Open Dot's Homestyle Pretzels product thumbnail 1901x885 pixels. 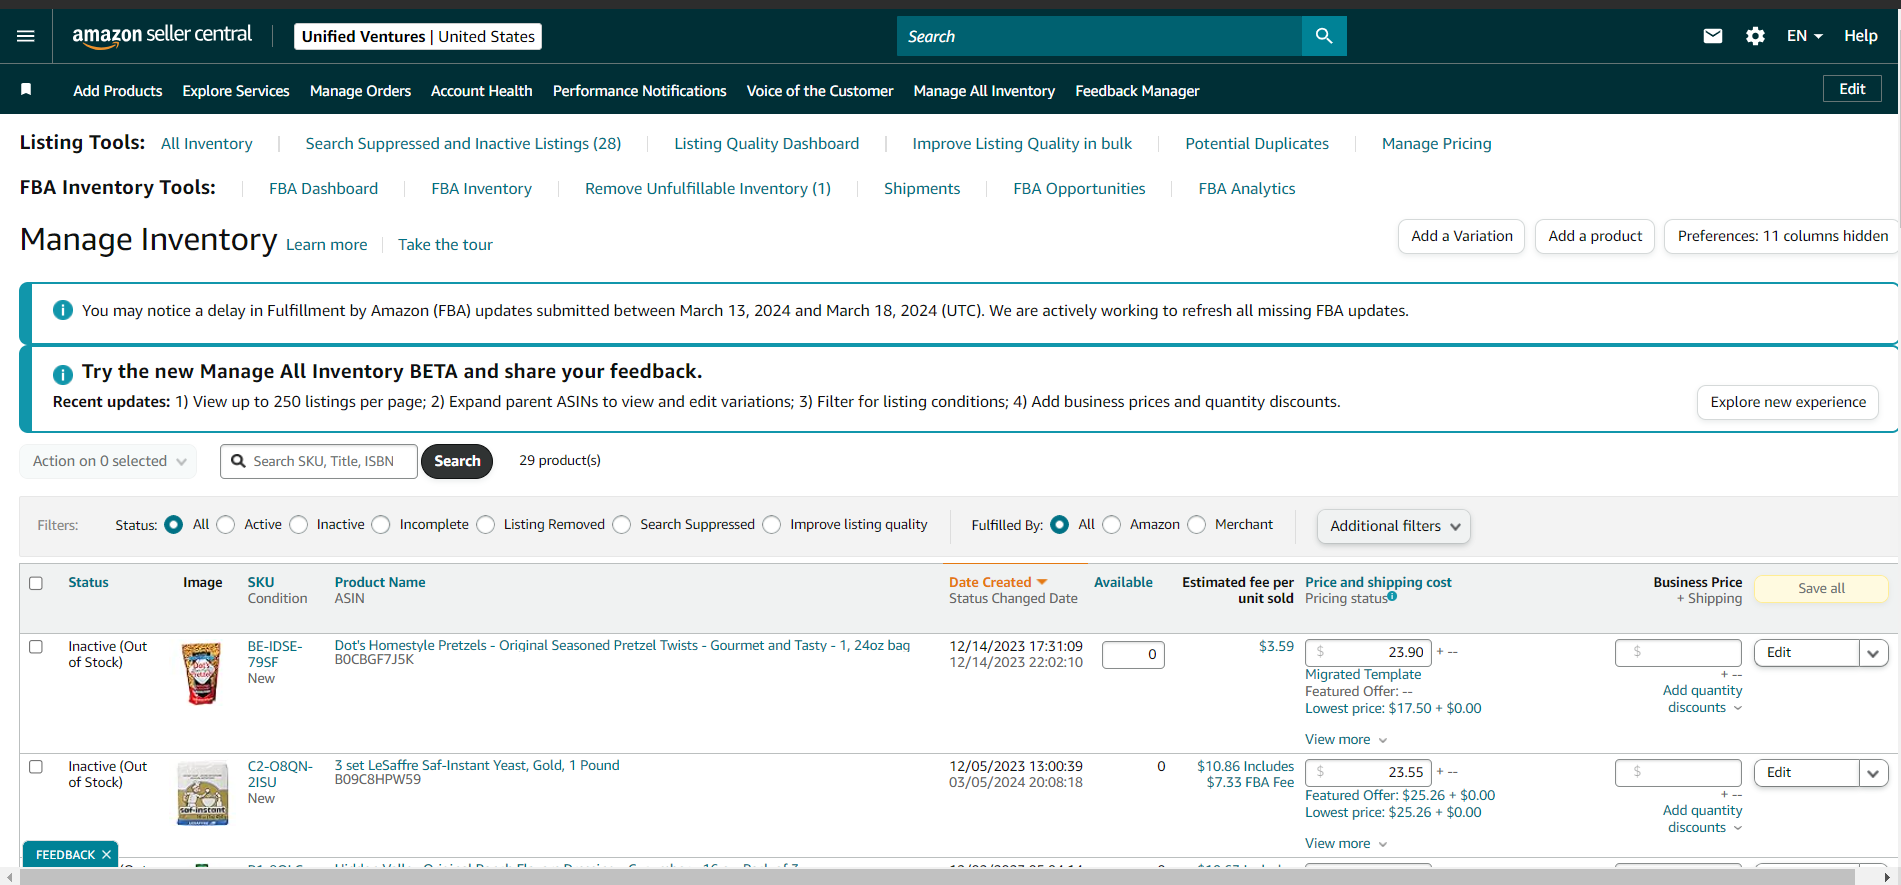click(x=202, y=673)
